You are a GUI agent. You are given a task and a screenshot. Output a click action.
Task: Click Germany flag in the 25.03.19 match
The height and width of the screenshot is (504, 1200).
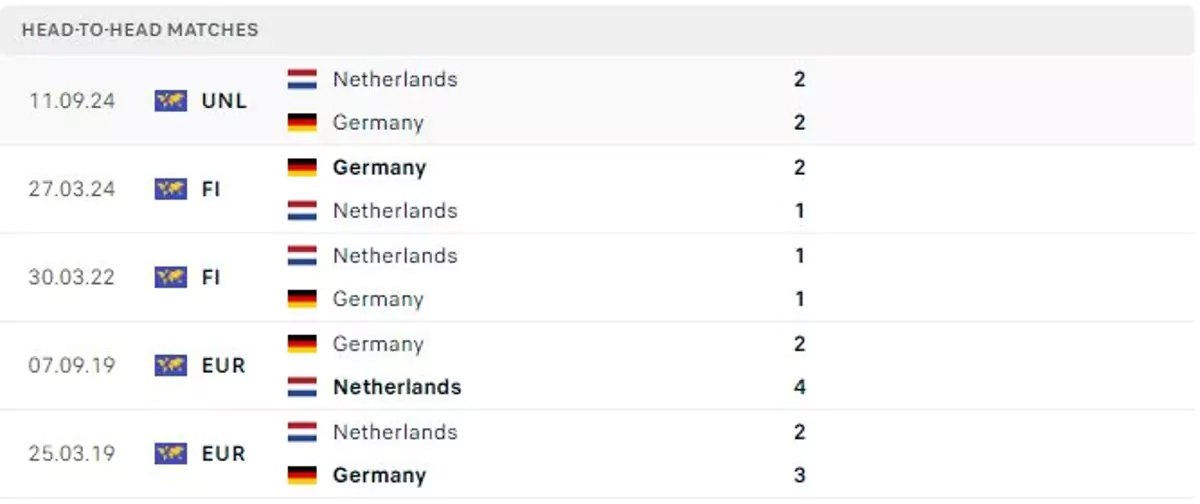[302, 475]
